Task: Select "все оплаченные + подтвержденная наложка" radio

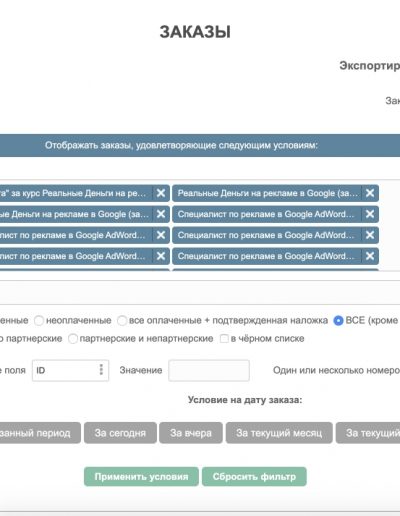Action: pos(122,321)
